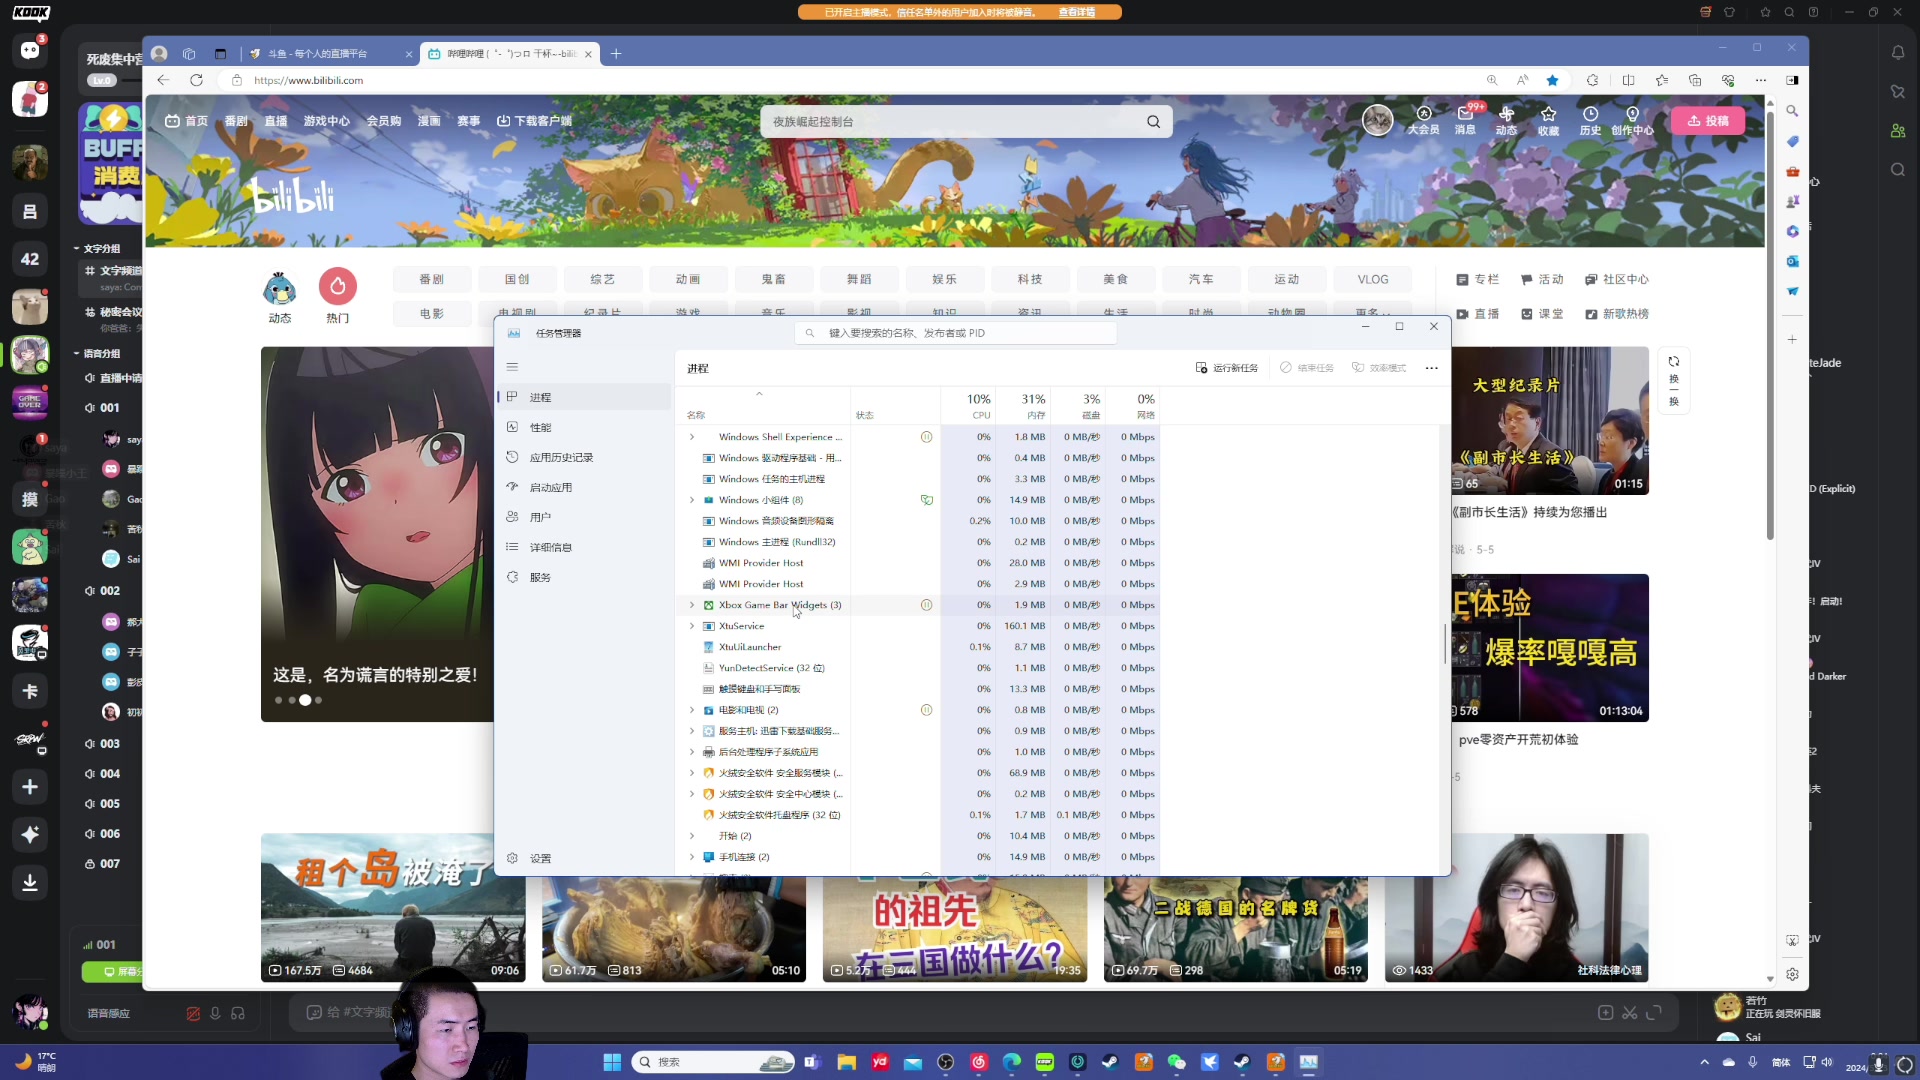This screenshot has height=1080, width=1920.
Task: Open Task Manager 设置 (Settings)
Action: 585,858
